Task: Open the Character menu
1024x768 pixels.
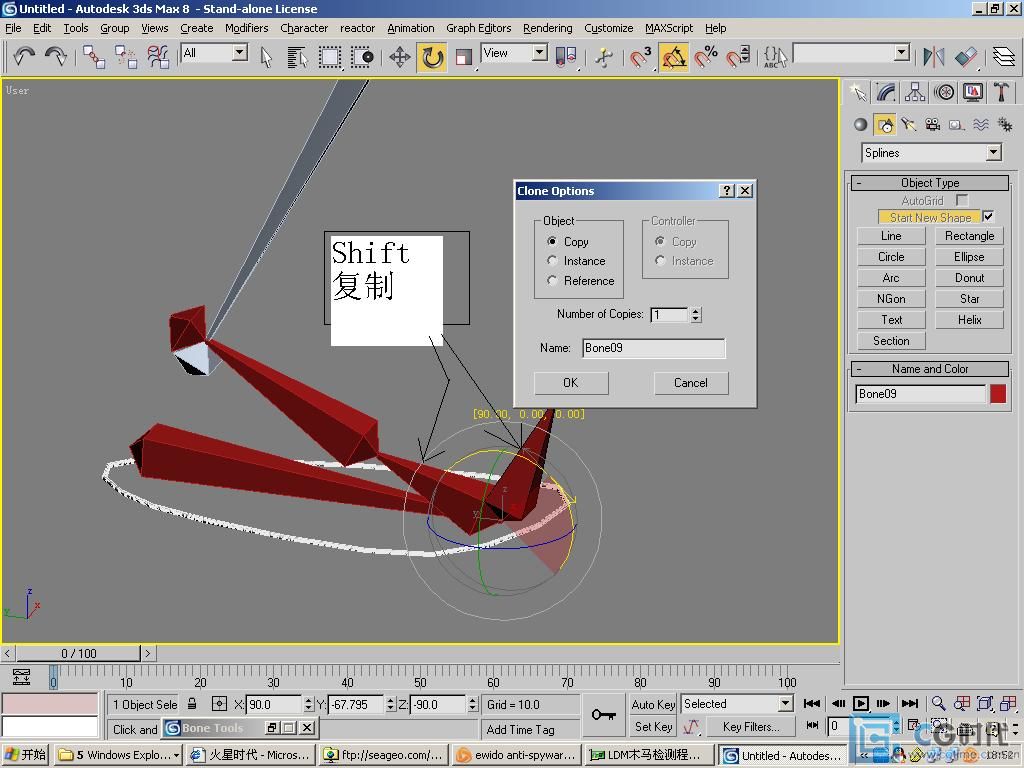Action: coord(304,28)
